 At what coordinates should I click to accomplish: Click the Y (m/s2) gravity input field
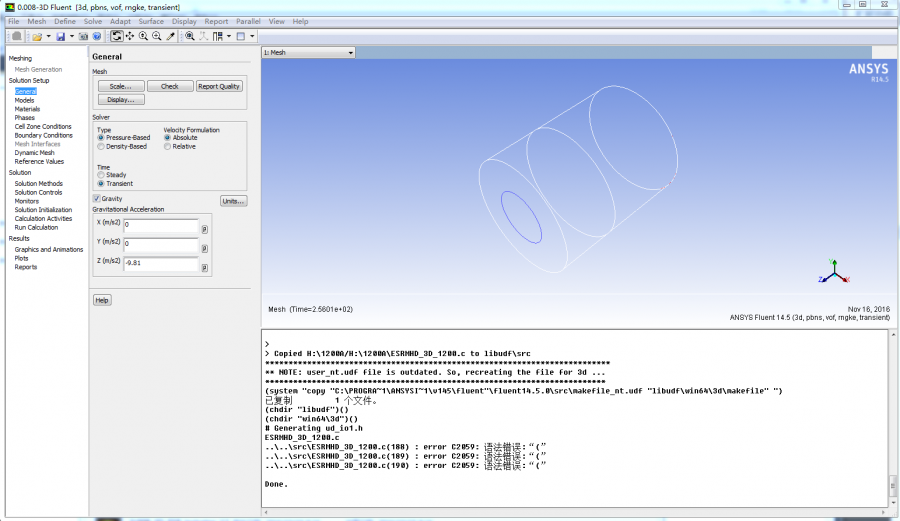[x=161, y=244]
